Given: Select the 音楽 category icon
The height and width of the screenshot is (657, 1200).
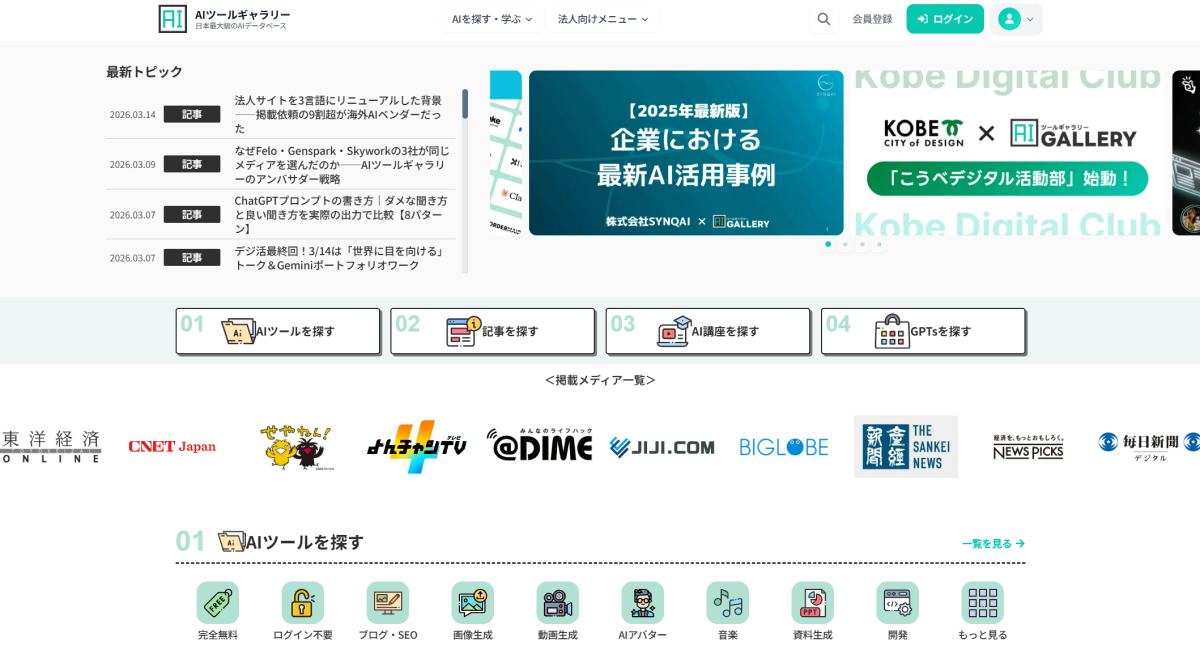Looking at the screenshot, I should pyautogui.click(x=728, y=603).
